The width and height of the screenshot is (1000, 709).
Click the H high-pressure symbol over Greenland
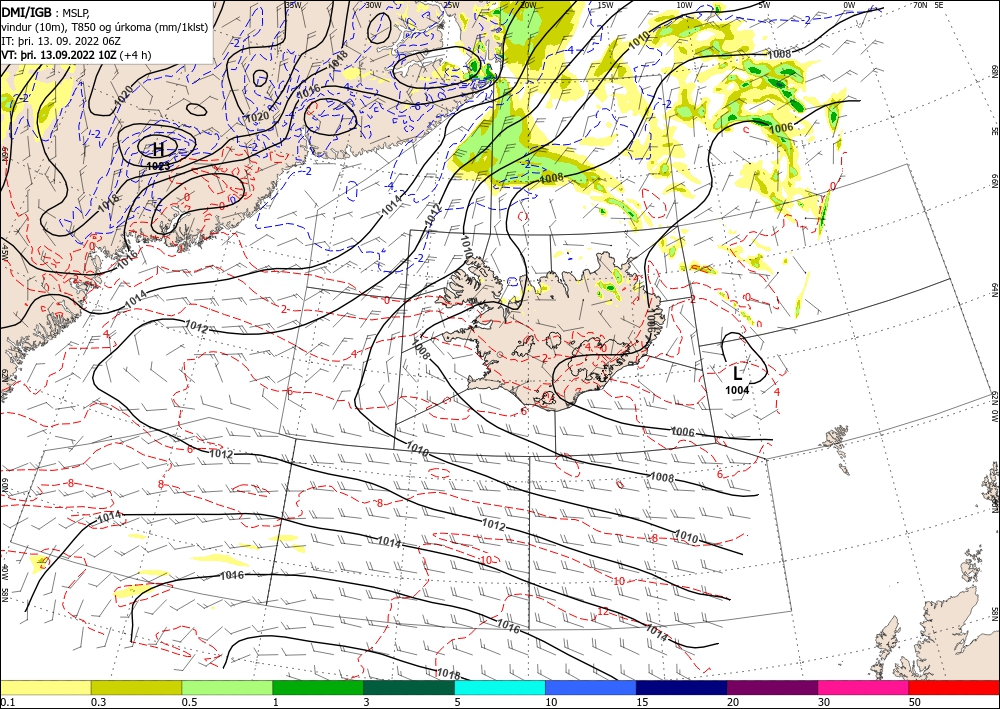tap(158, 150)
